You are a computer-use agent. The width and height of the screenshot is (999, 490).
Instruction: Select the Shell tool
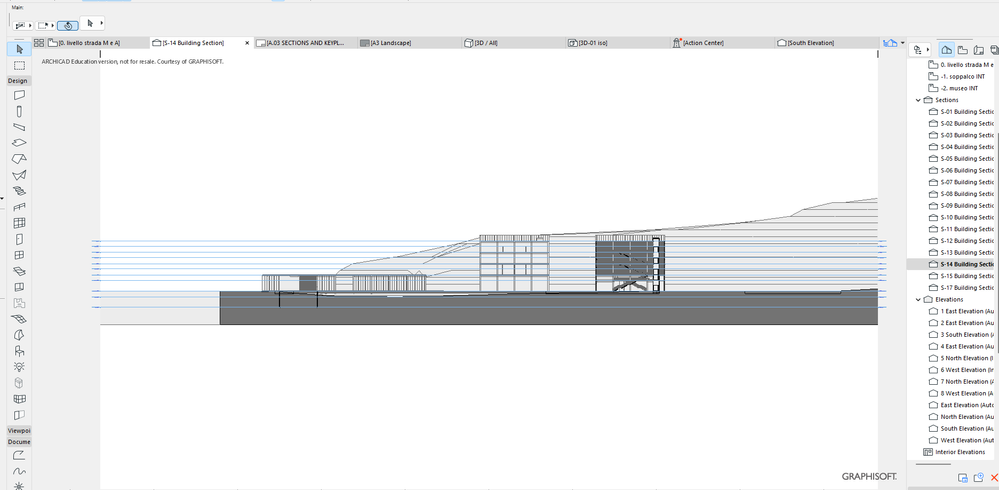(19, 175)
